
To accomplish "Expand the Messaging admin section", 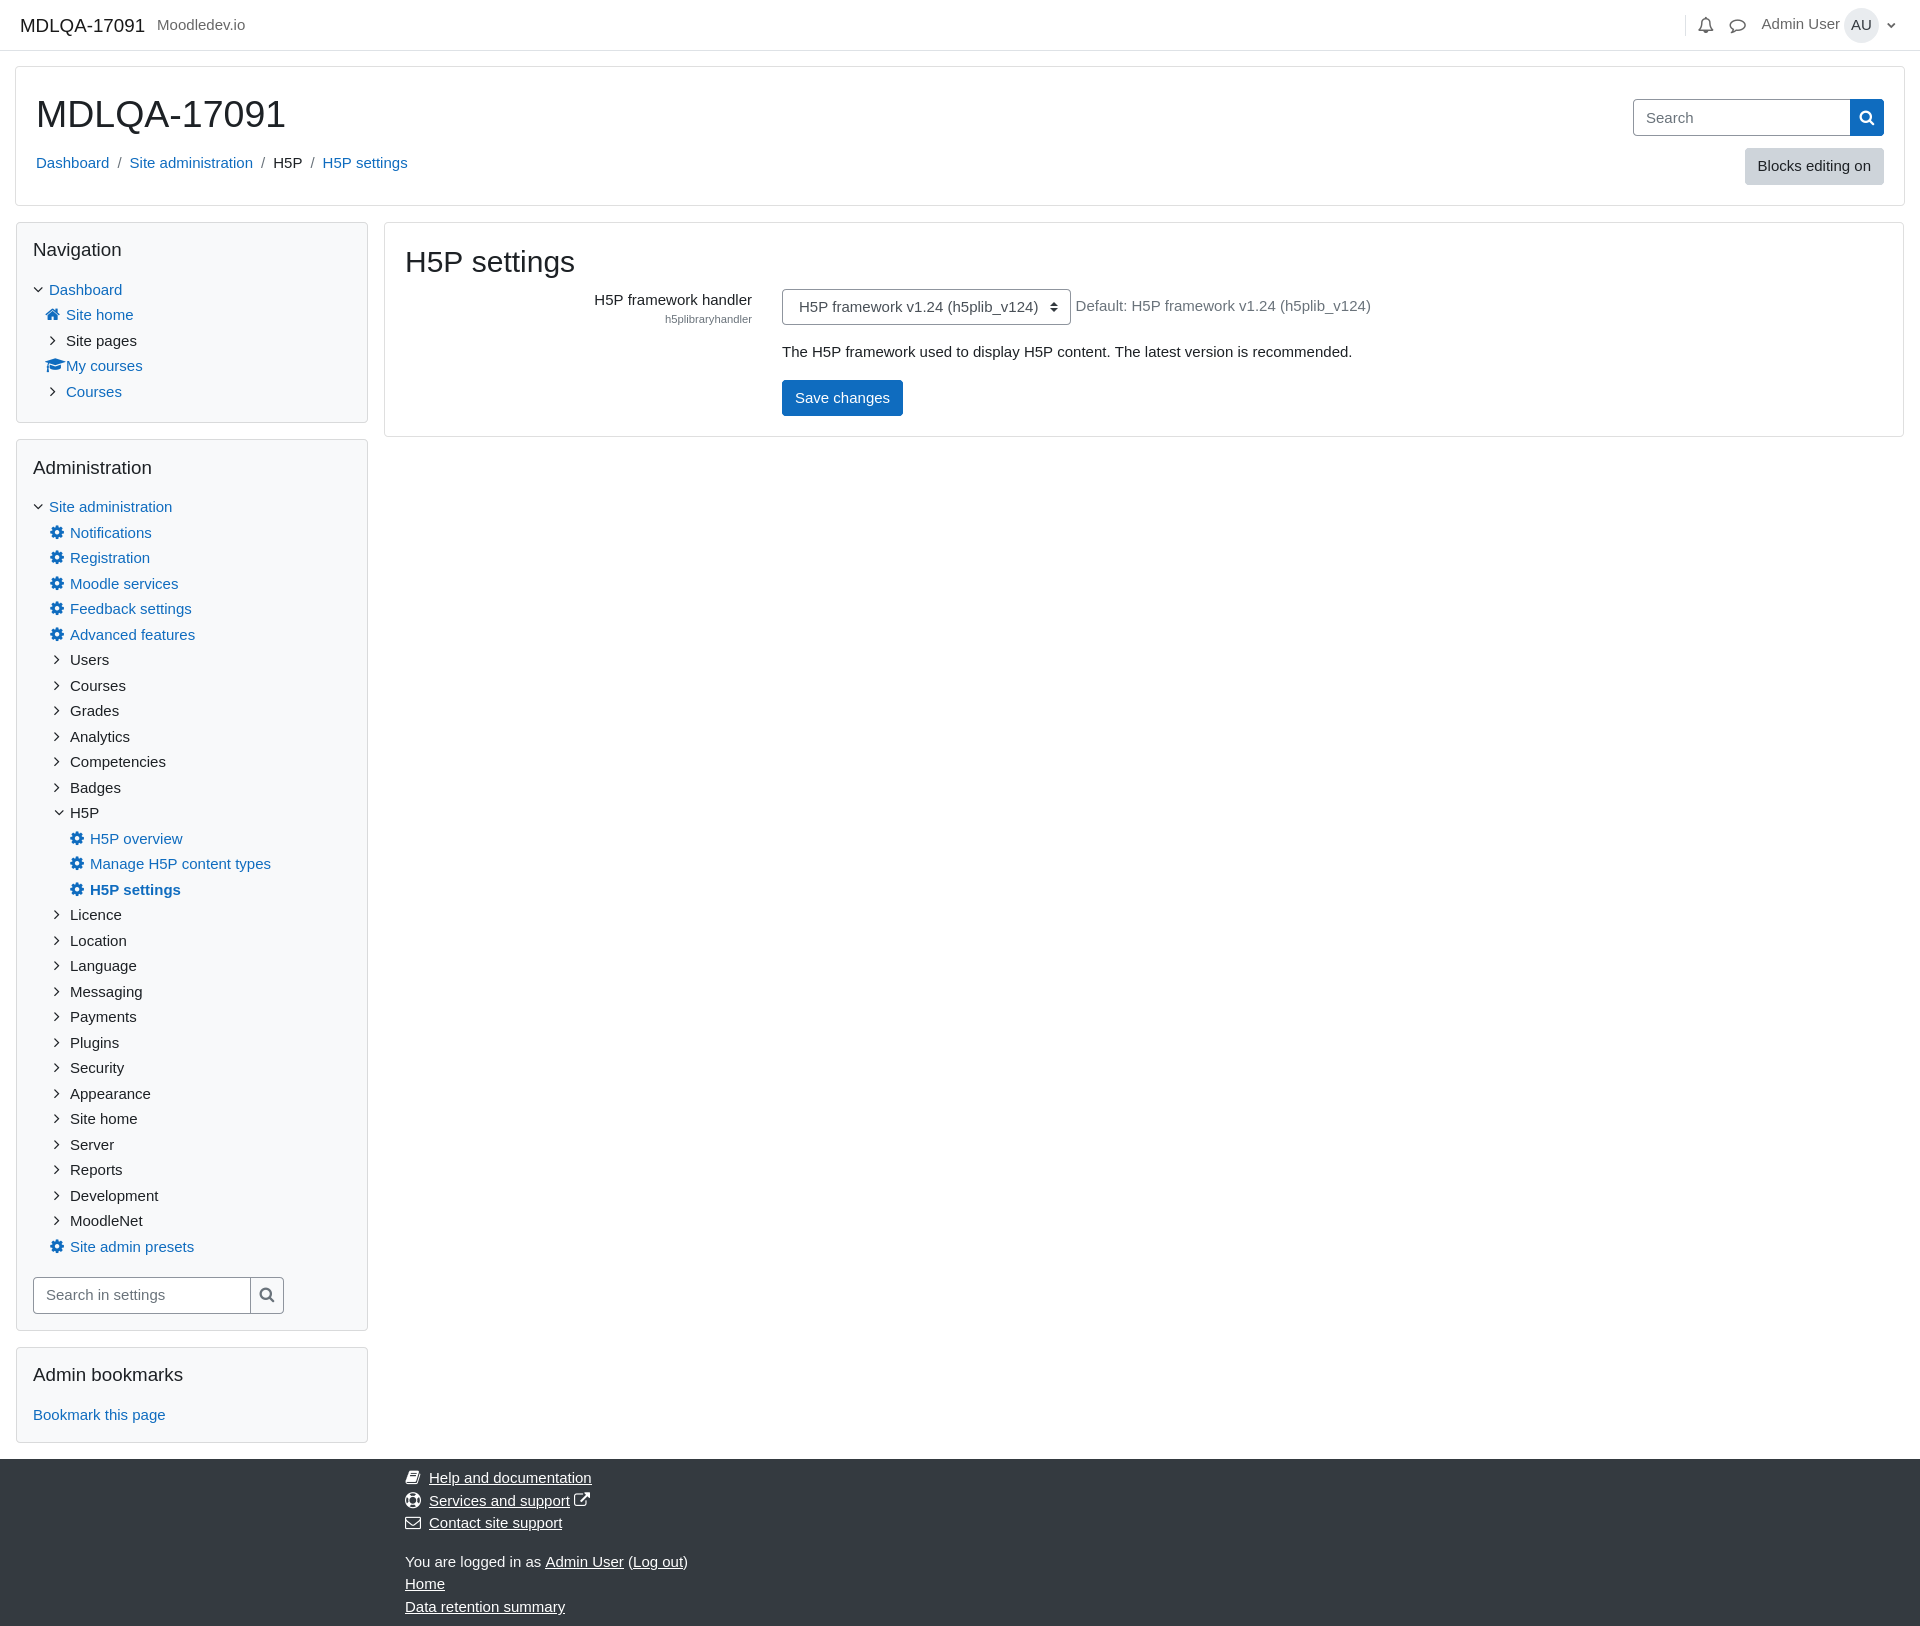I will coord(57,992).
